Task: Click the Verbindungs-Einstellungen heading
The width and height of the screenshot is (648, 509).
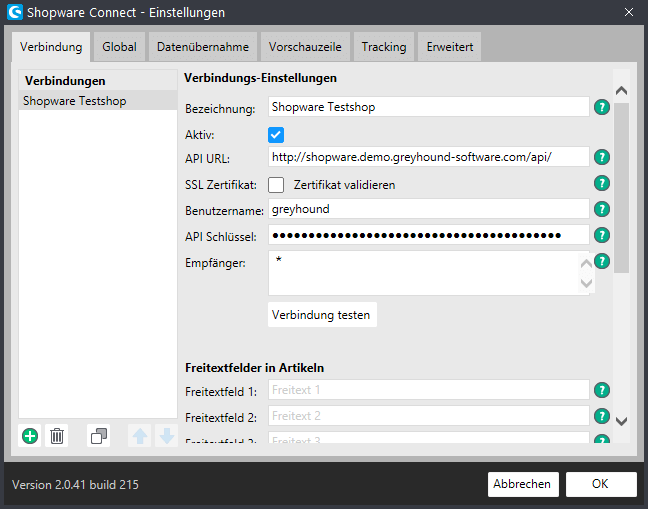Action: point(260,78)
